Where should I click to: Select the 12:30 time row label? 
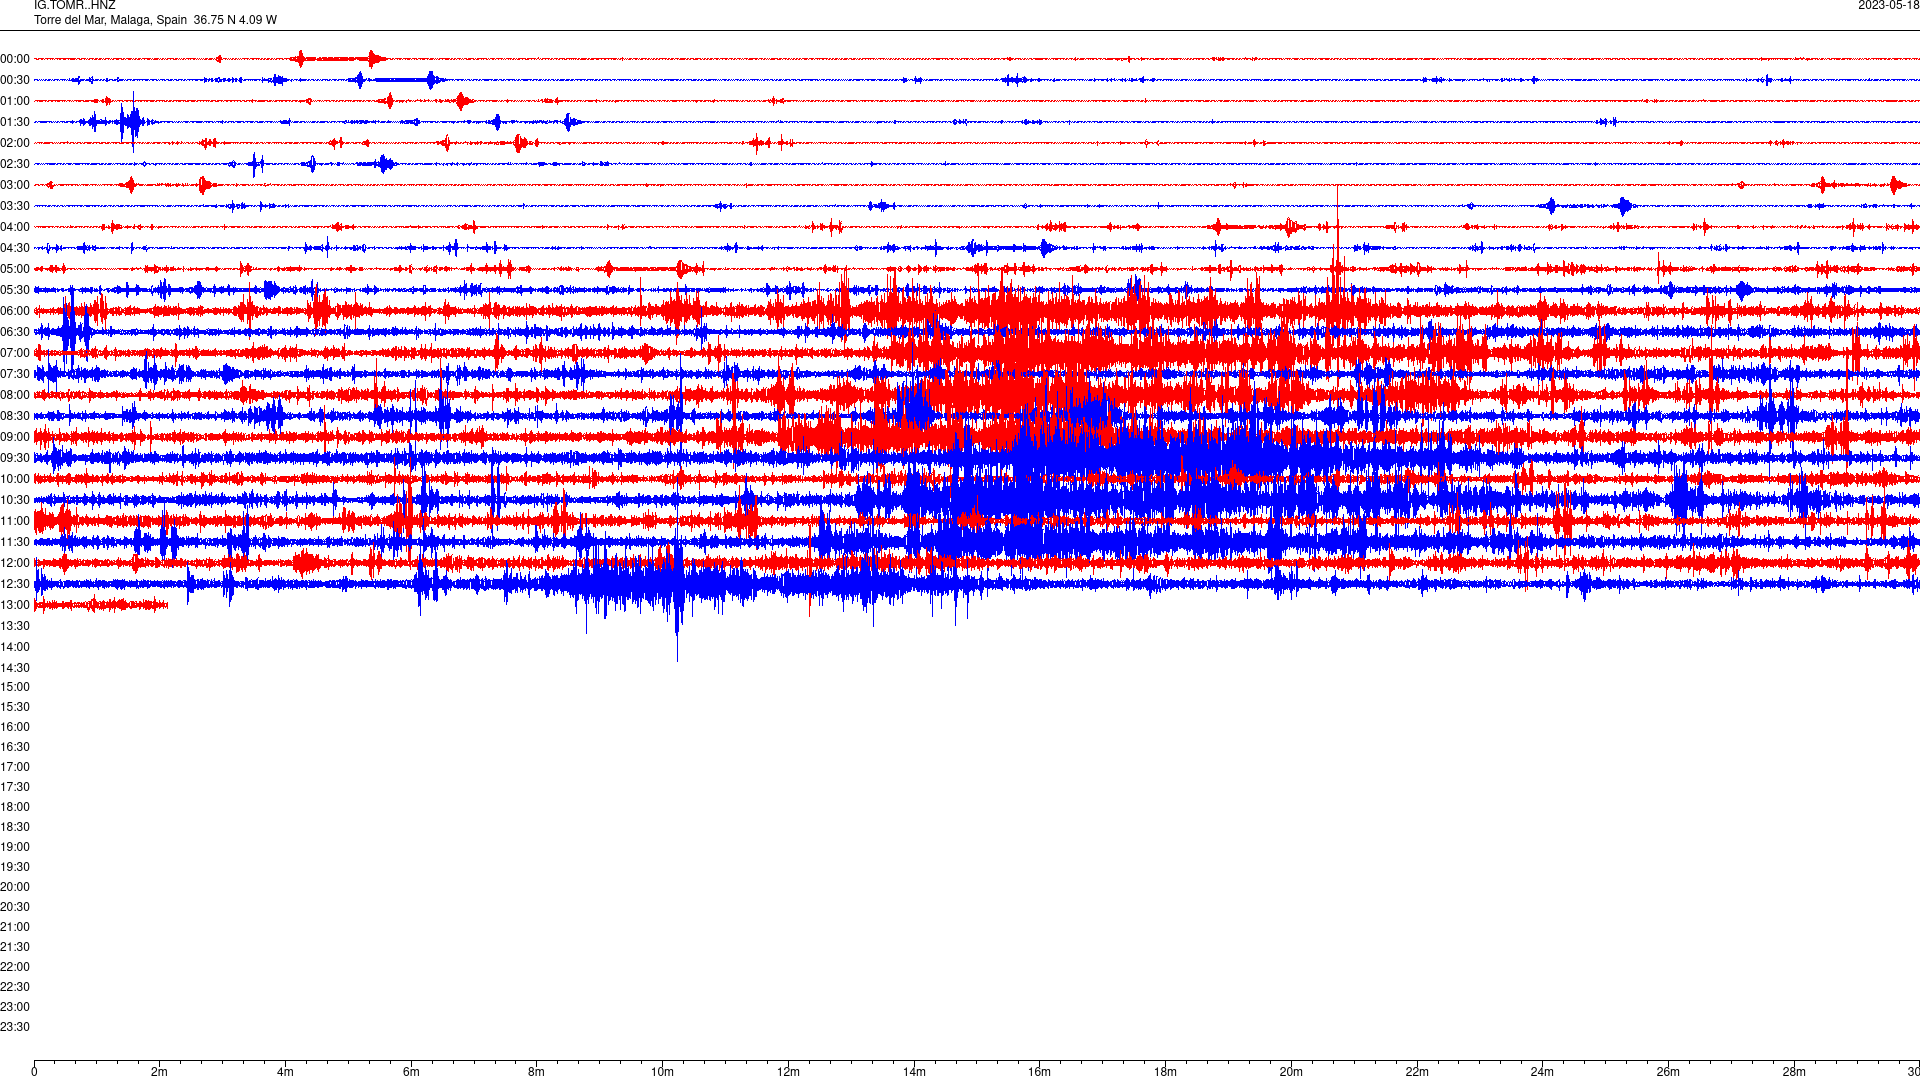(x=15, y=584)
